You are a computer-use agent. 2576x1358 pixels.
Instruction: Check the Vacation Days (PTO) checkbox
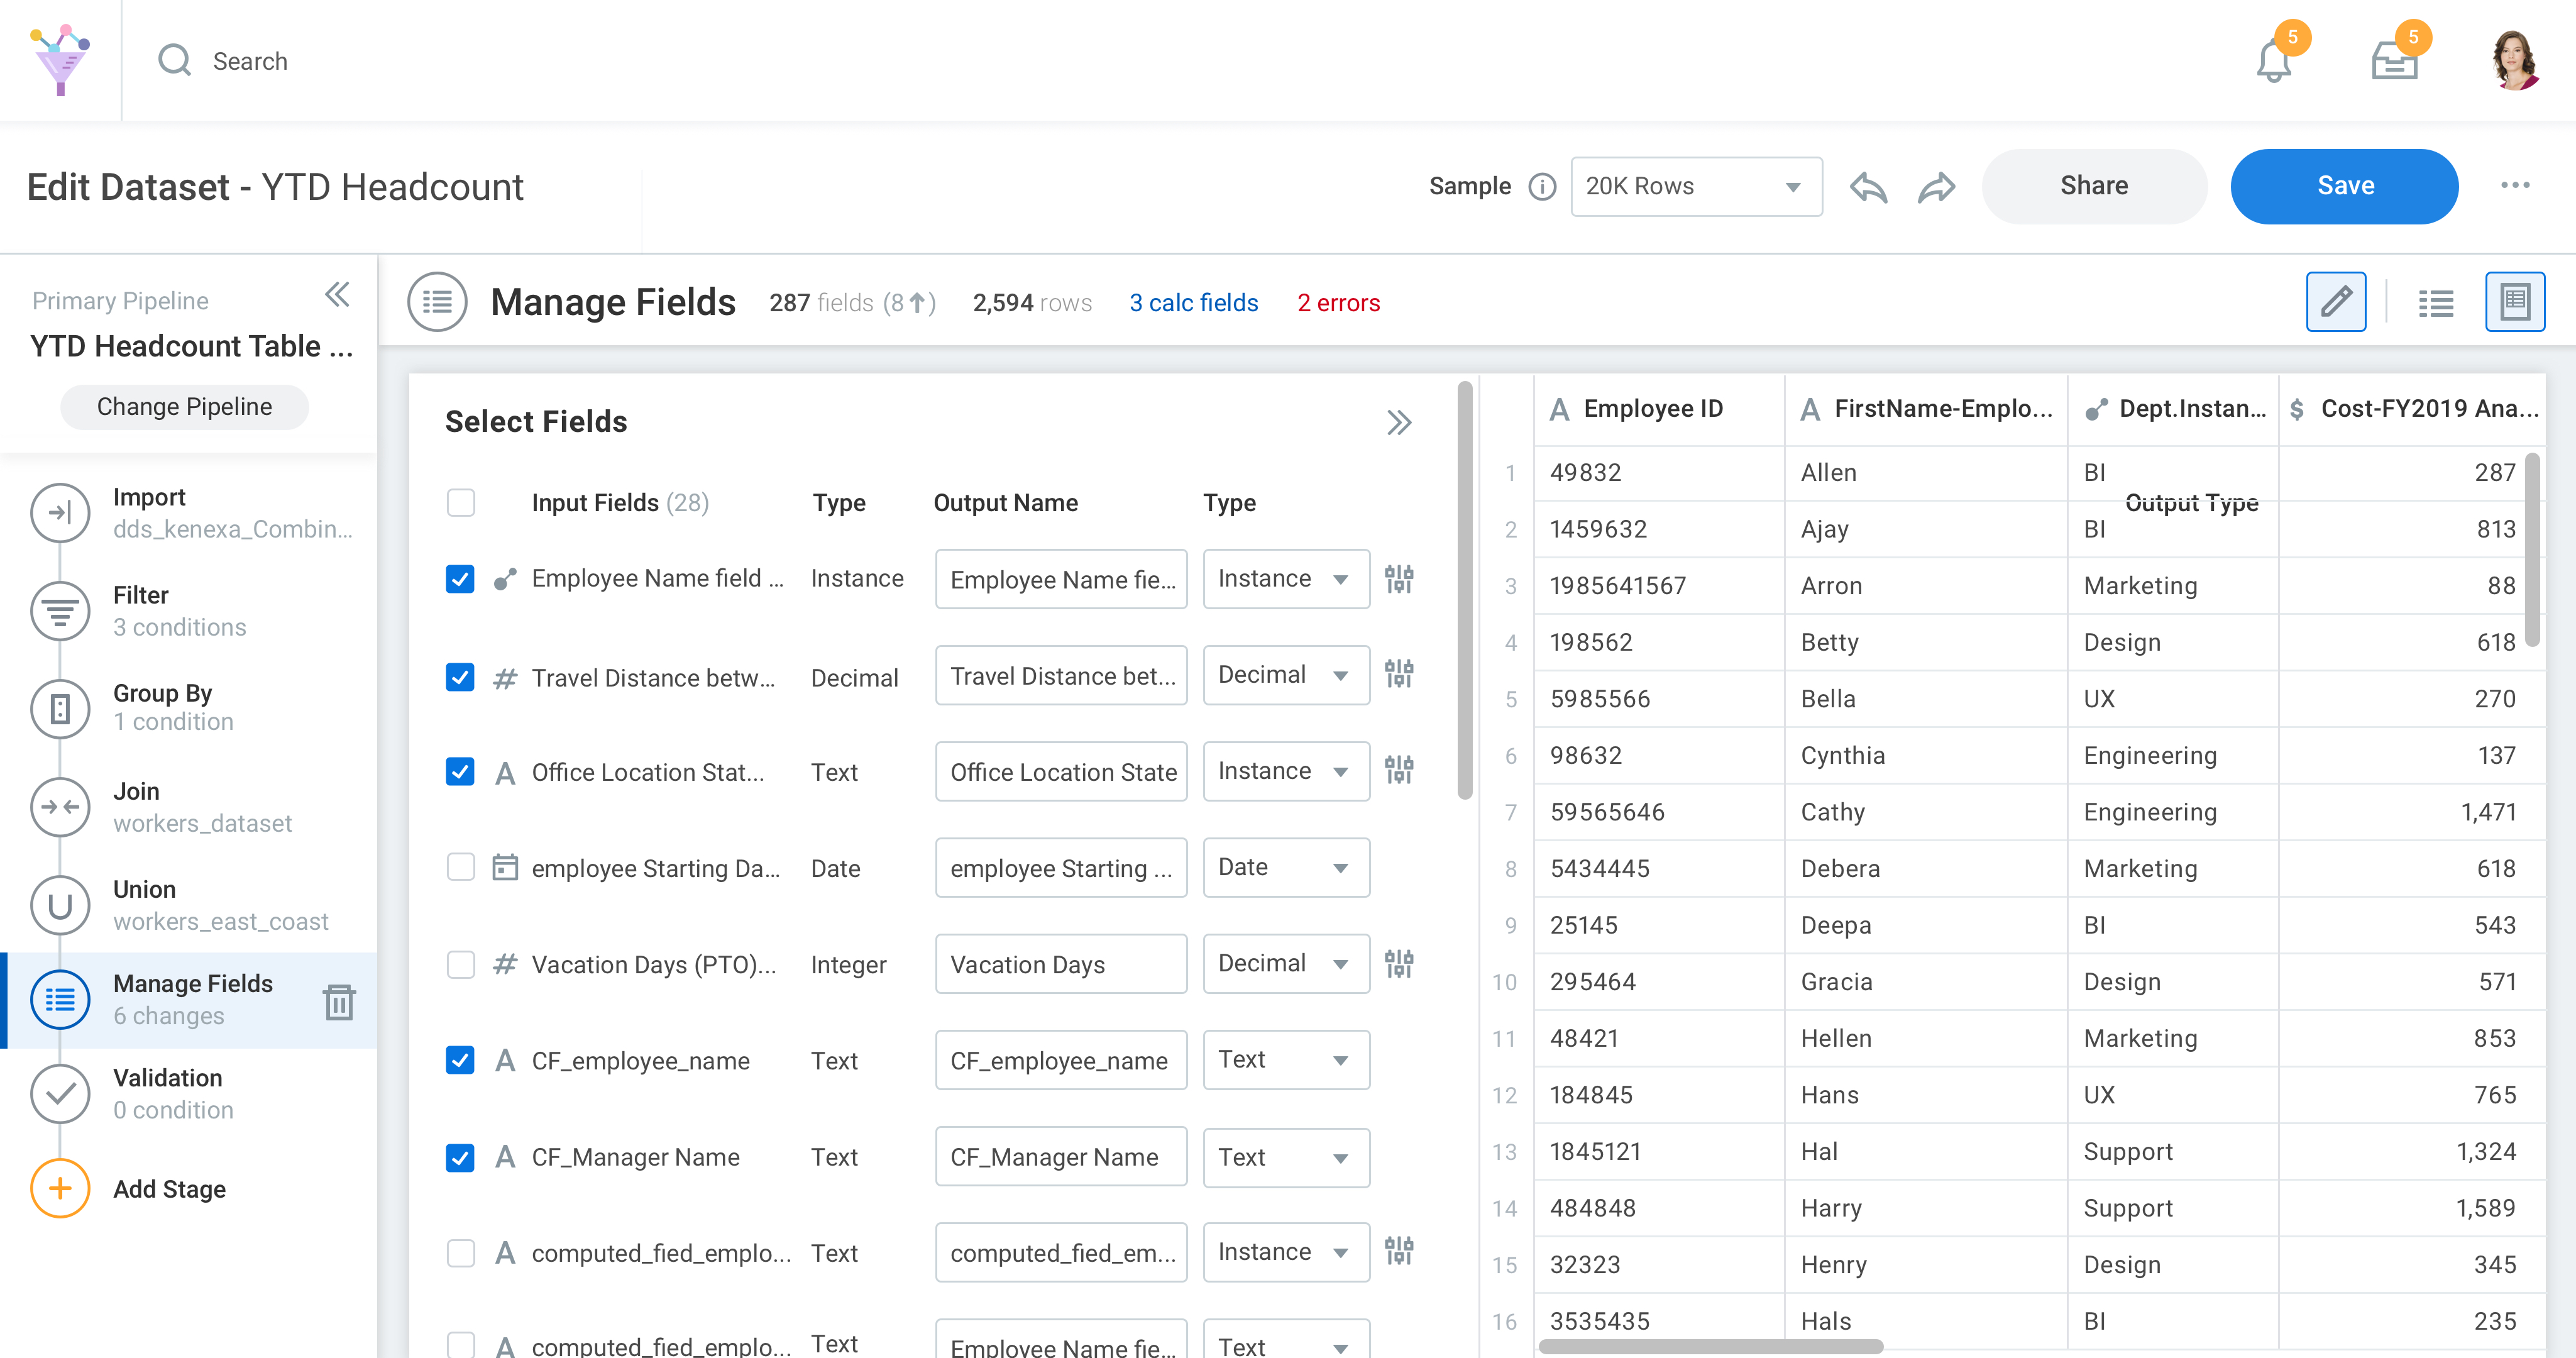point(460,964)
